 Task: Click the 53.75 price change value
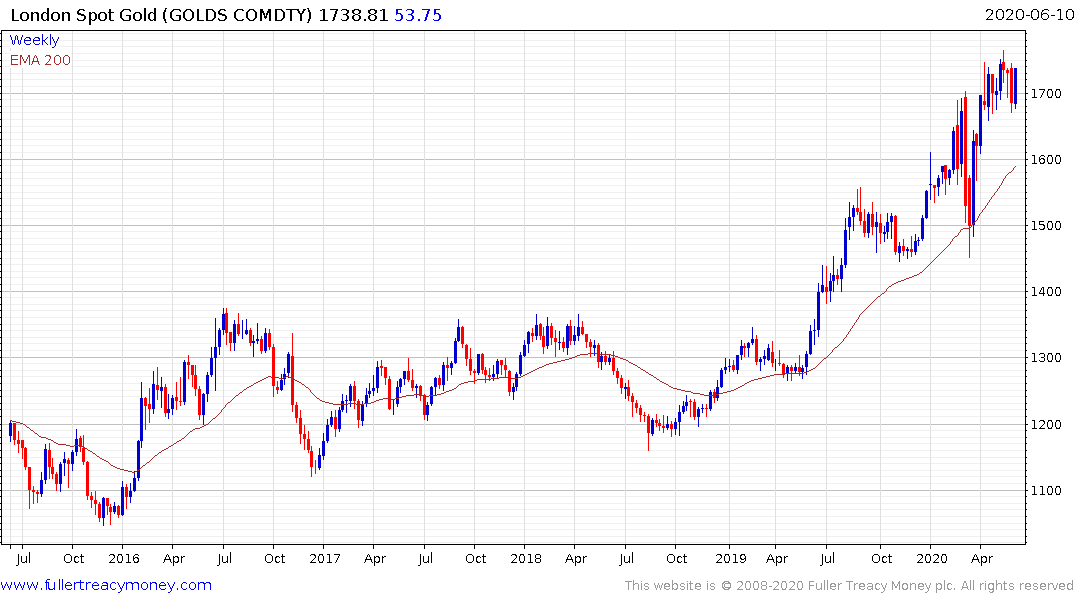point(418,15)
